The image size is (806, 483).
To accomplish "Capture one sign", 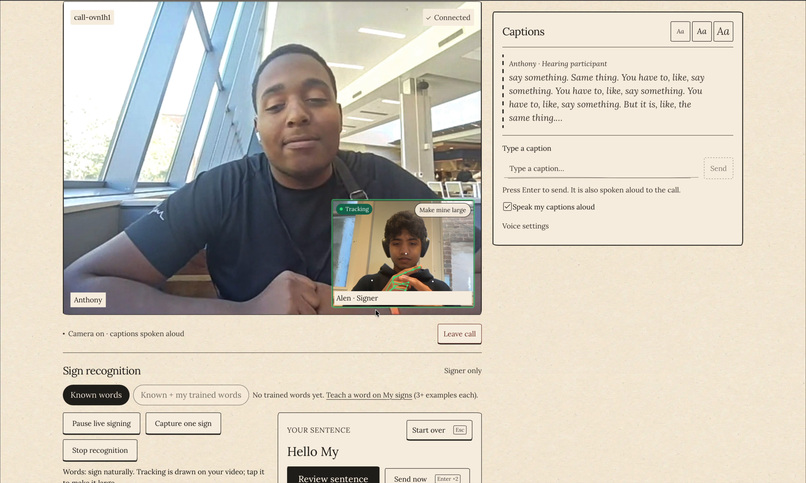I will click(183, 423).
